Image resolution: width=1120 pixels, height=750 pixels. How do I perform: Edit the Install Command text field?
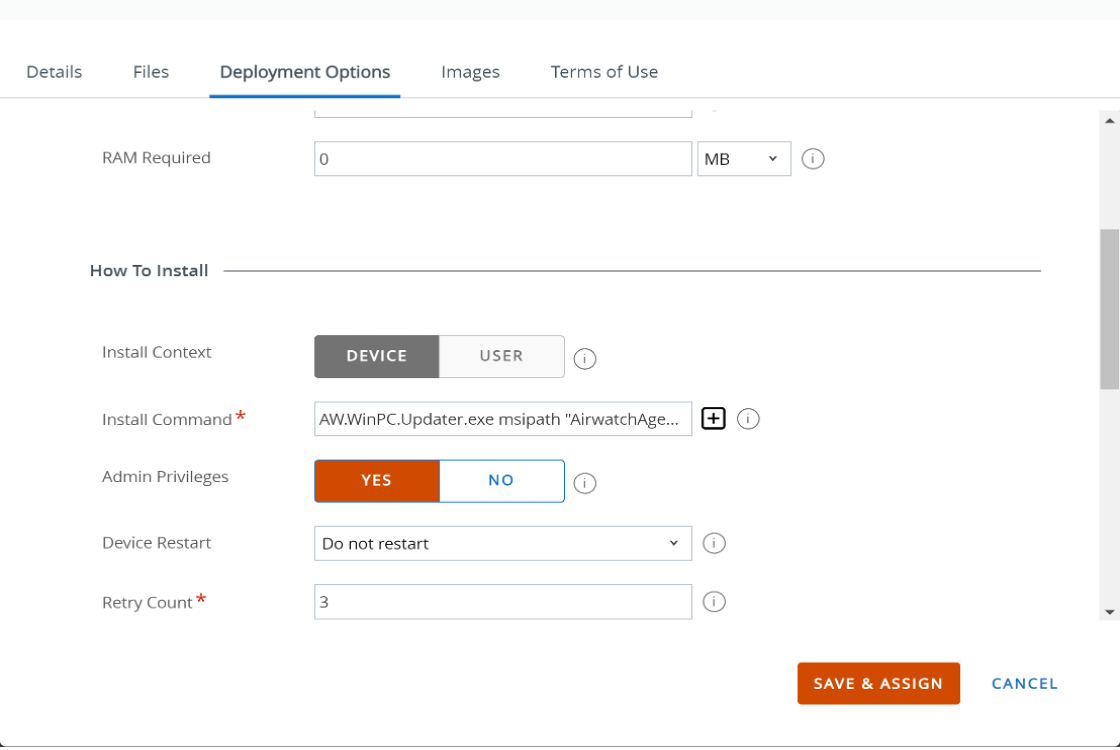(x=502, y=418)
